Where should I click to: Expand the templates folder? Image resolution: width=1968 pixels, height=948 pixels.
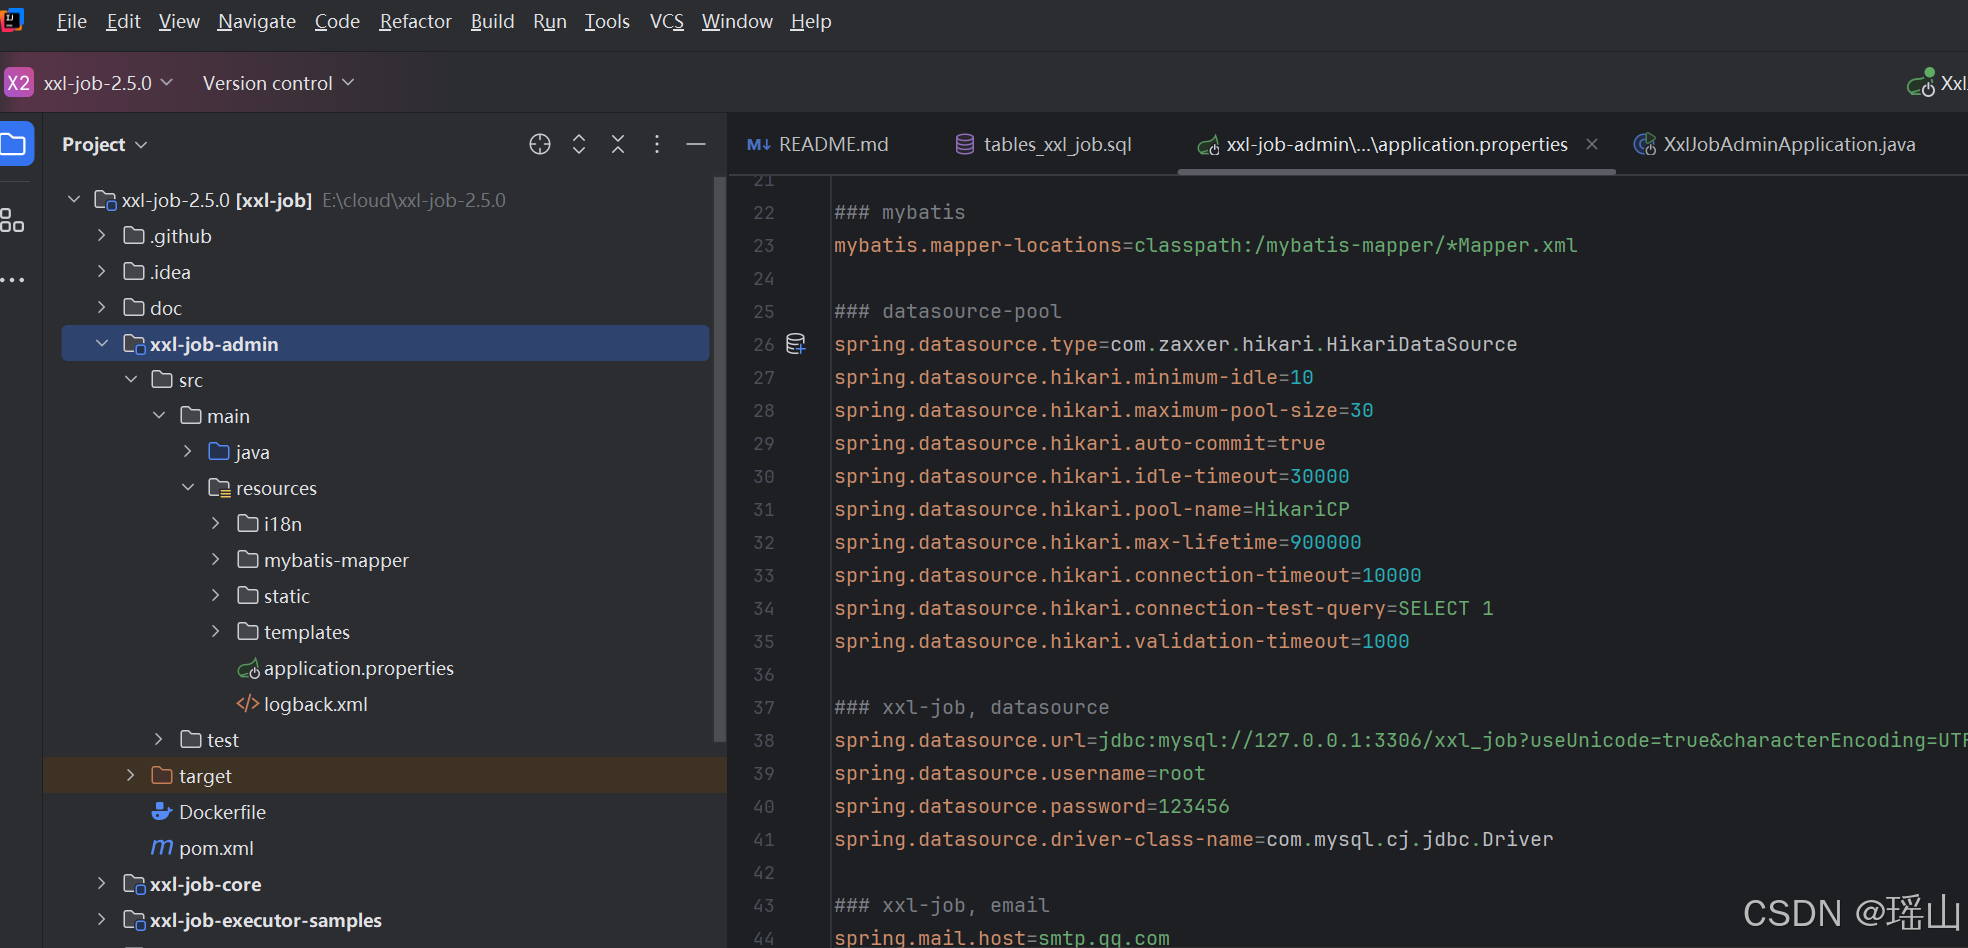coord(216,632)
